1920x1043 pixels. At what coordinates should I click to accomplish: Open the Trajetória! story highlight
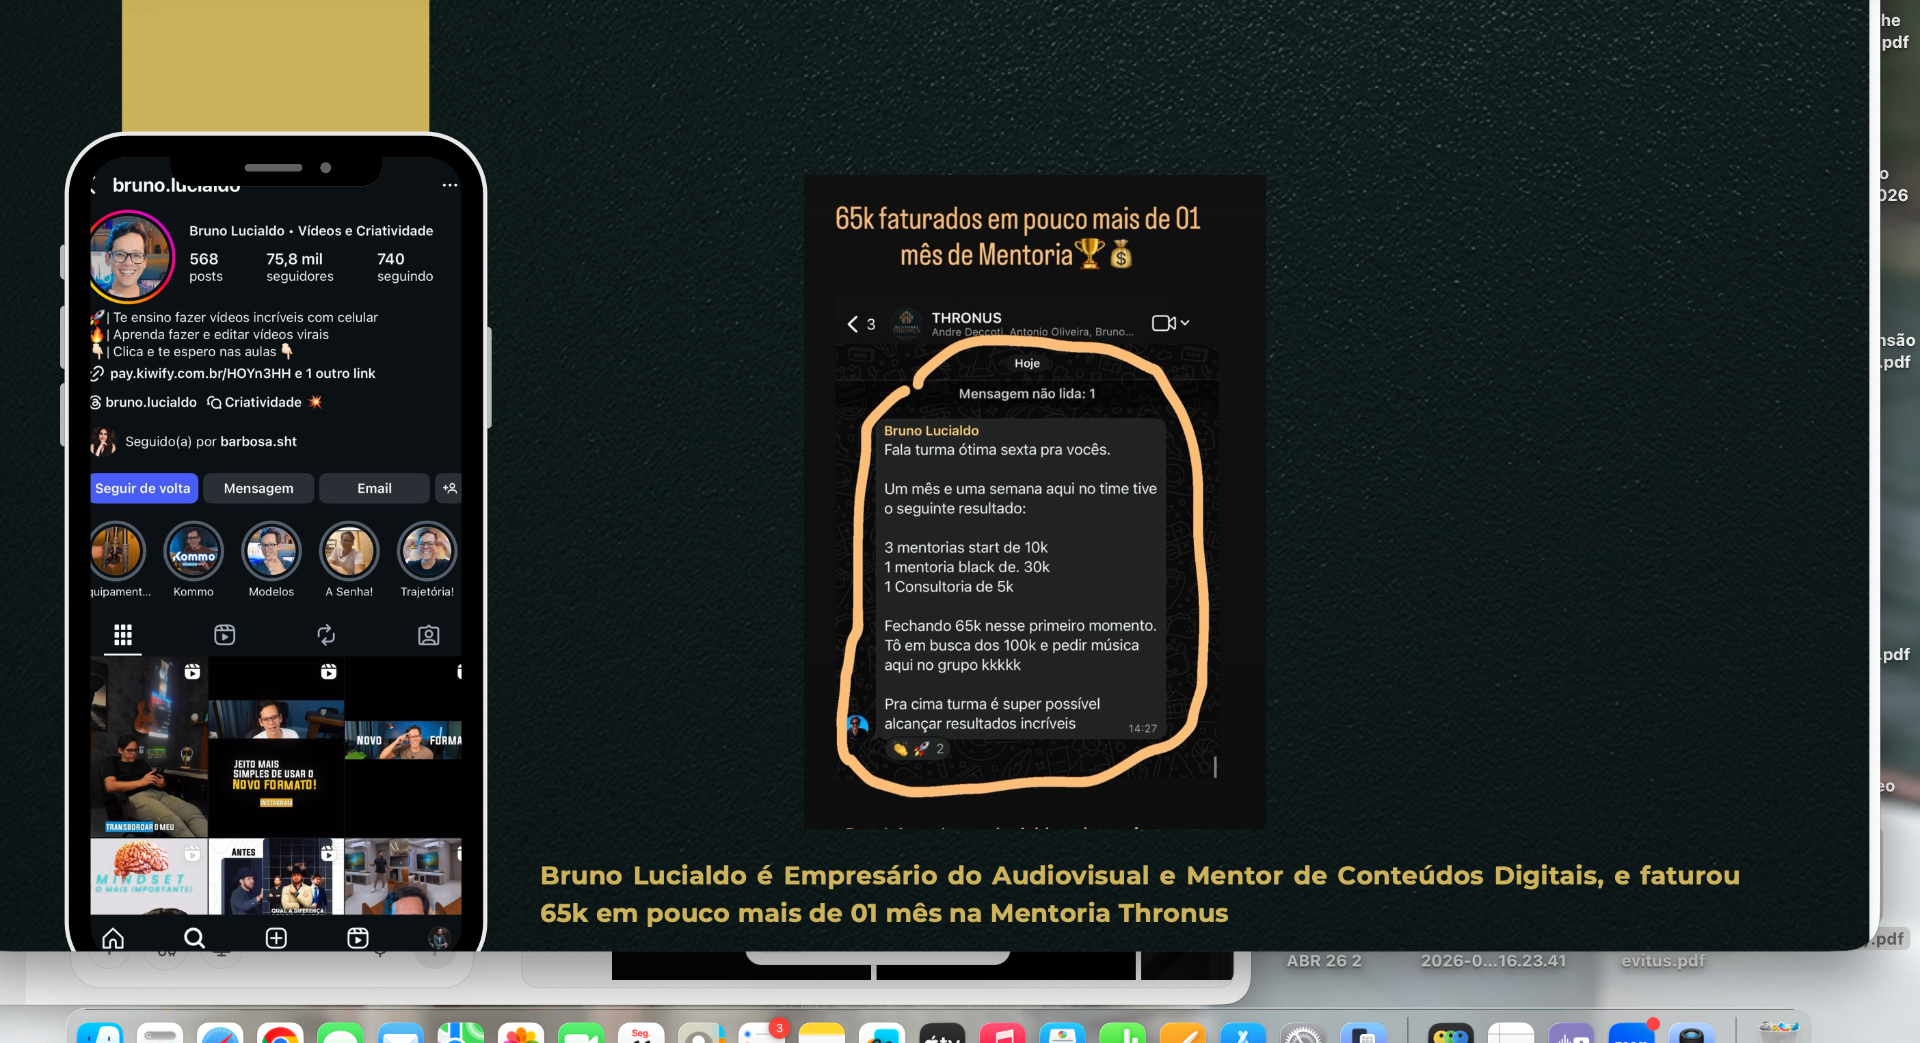click(x=427, y=551)
